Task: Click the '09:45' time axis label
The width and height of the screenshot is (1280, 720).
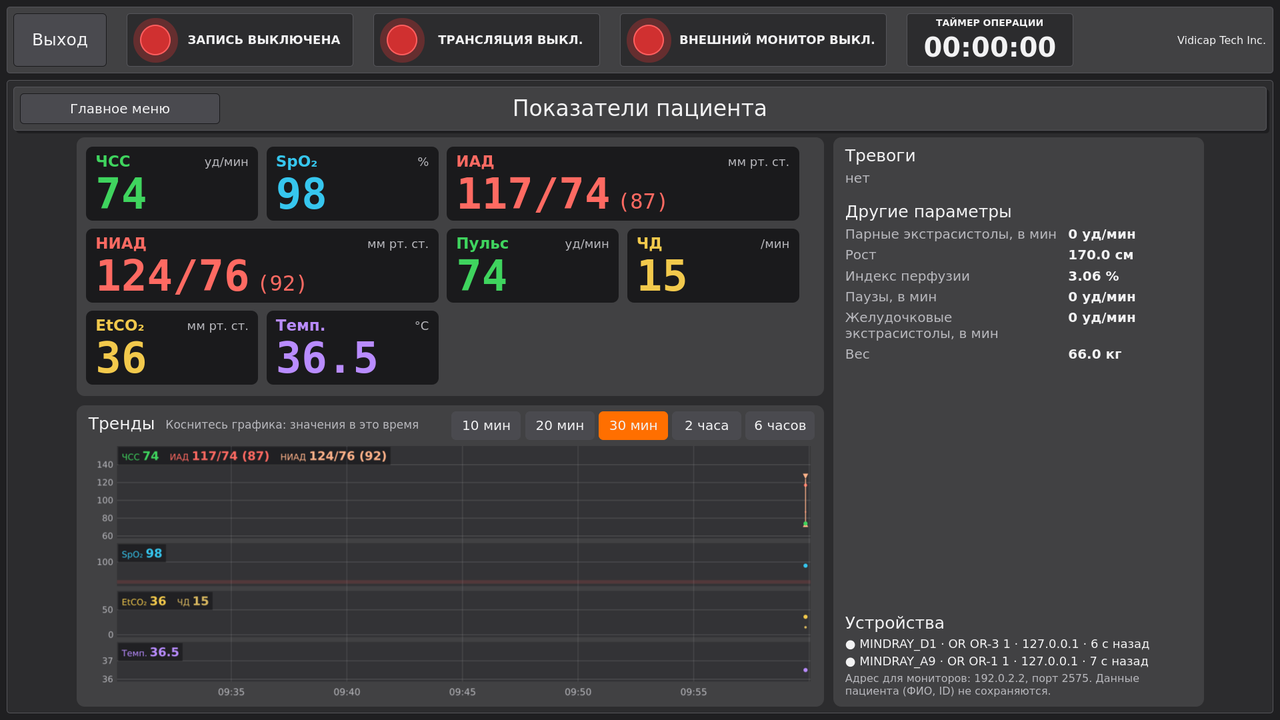Action: [462, 692]
